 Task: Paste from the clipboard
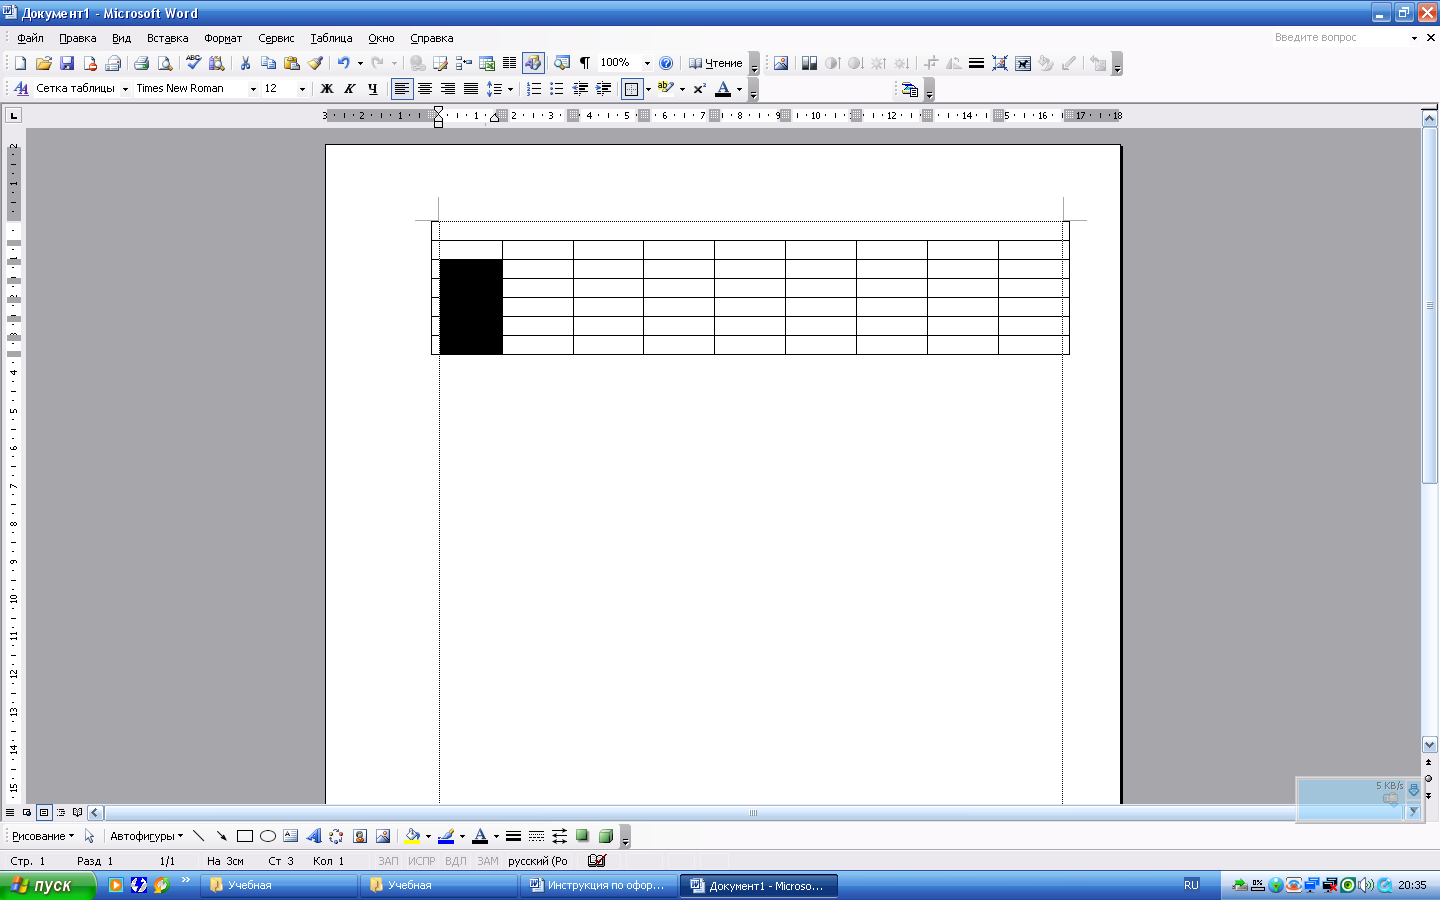click(x=291, y=63)
